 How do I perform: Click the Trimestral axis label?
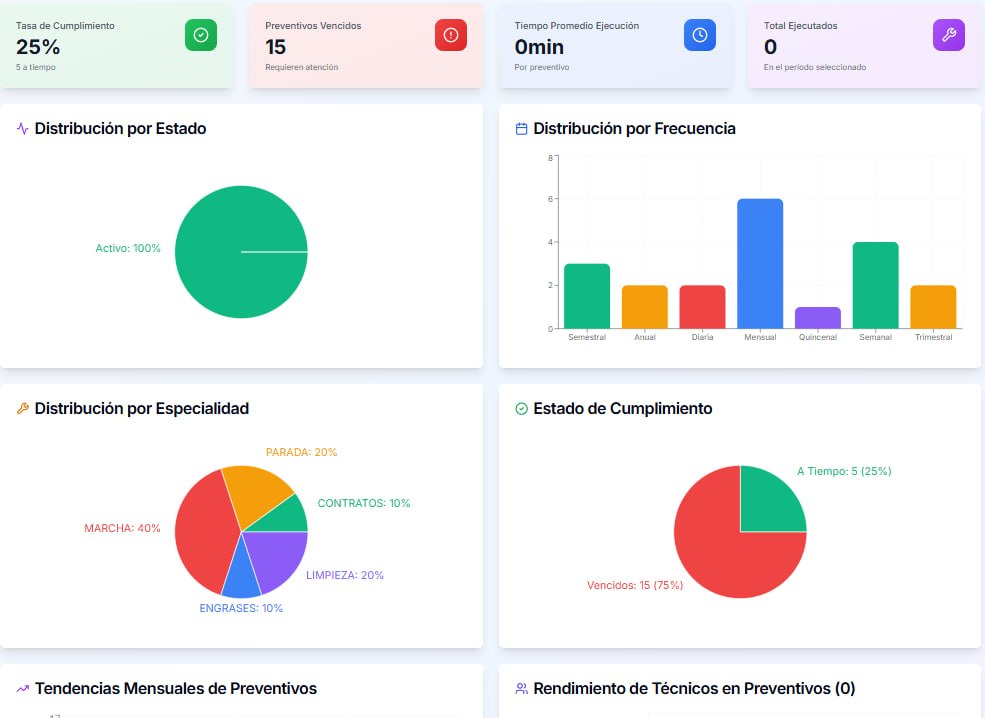pos(933,337)
